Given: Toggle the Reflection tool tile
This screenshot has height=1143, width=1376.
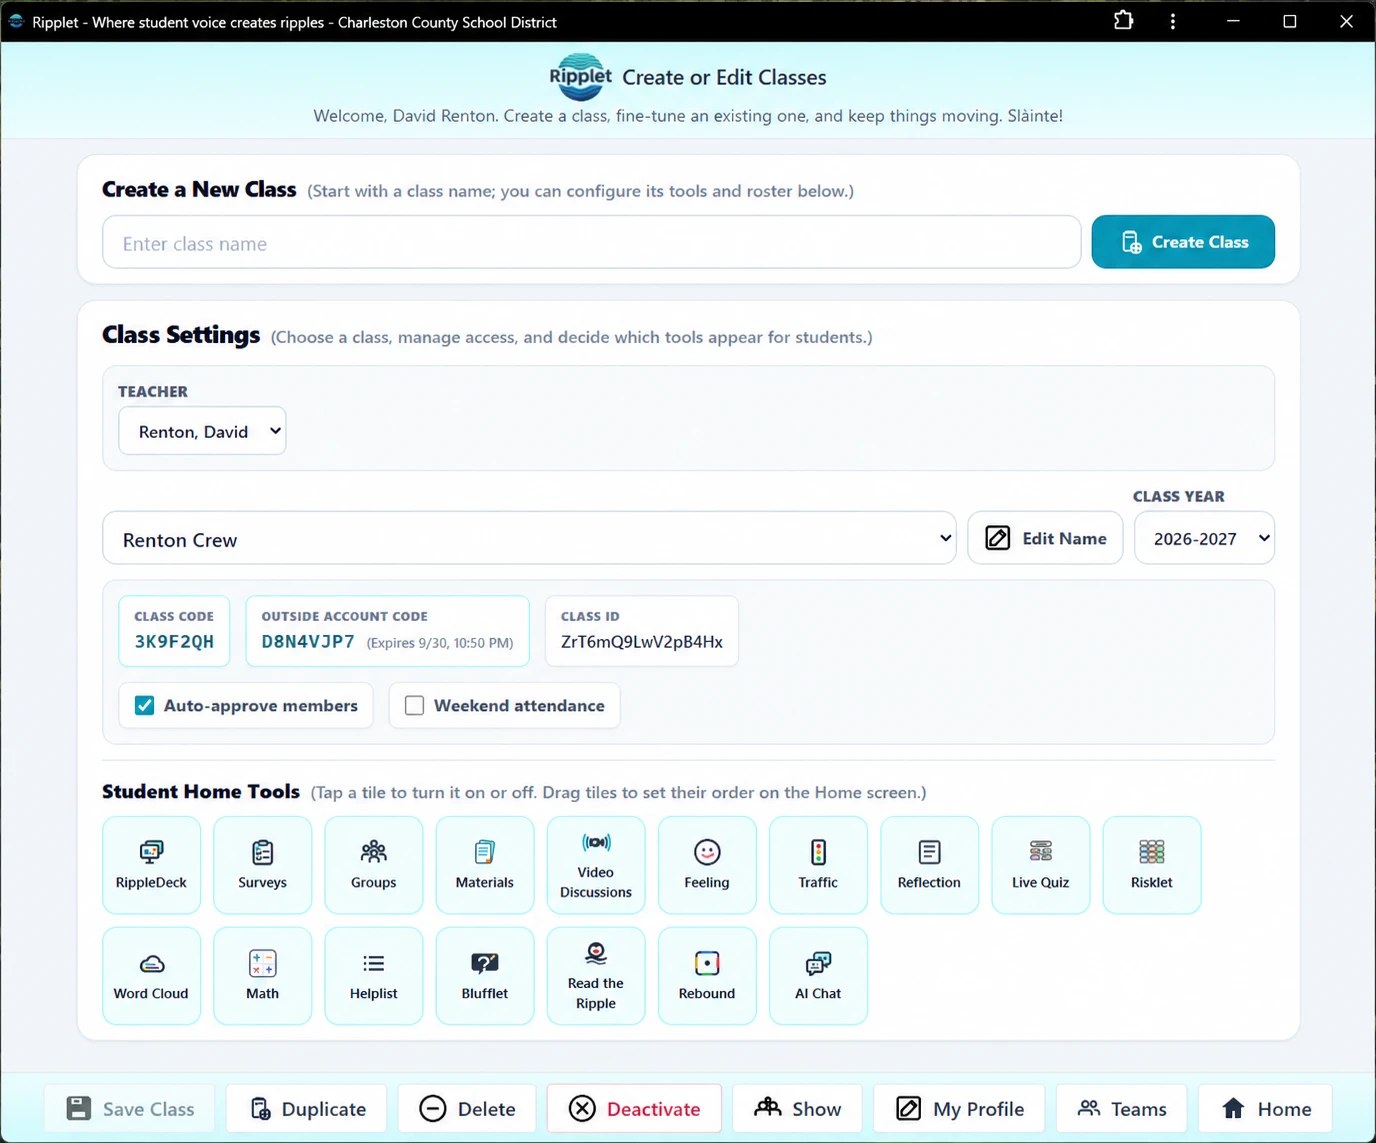Looking at the screenshot, I should 929,865.
